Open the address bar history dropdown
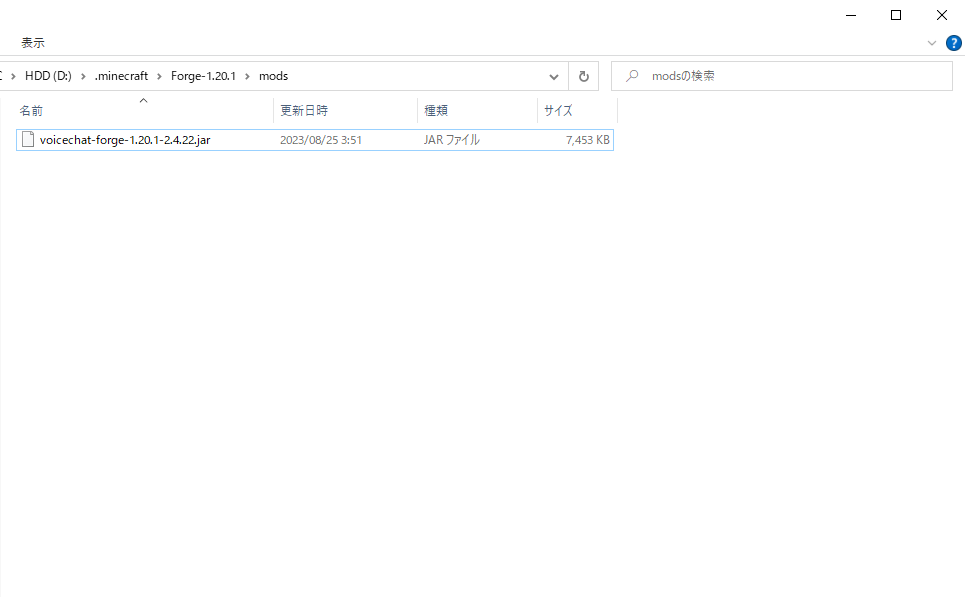This screenshot has height=597, width=965. click(554, 76)
